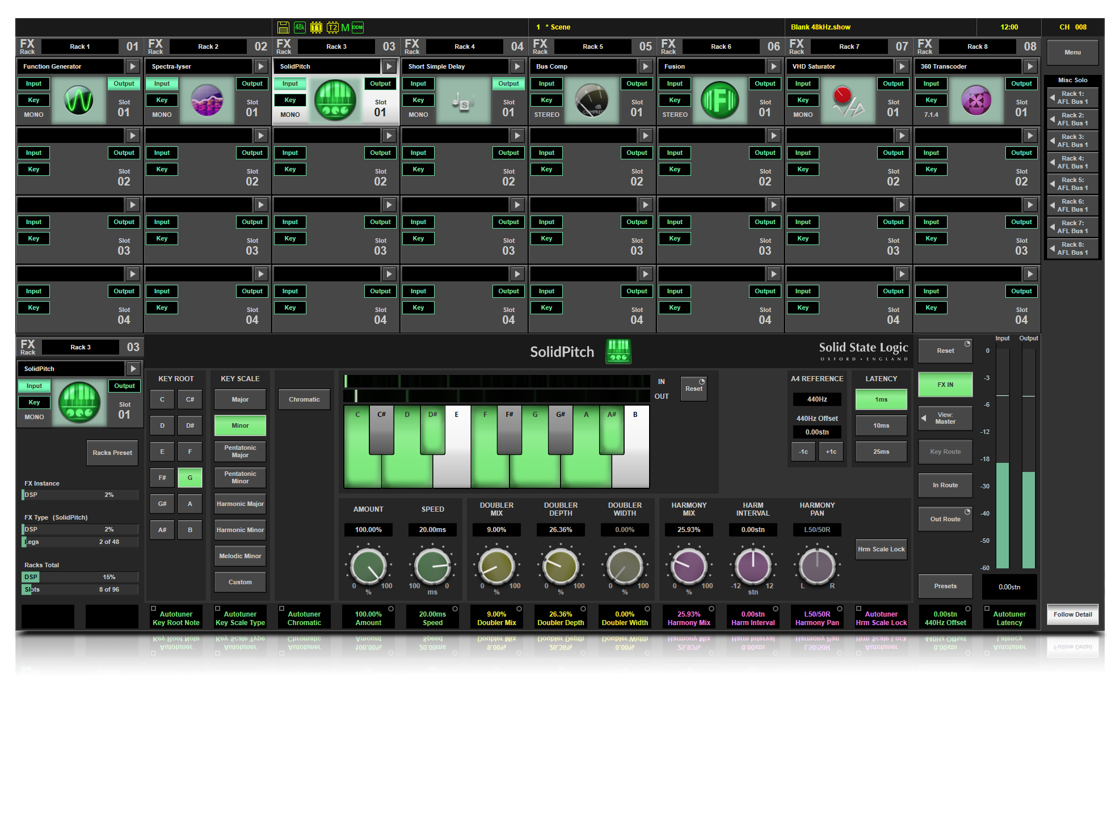Select the Minor key scale
1120x814 pixels.
[240, 426]
